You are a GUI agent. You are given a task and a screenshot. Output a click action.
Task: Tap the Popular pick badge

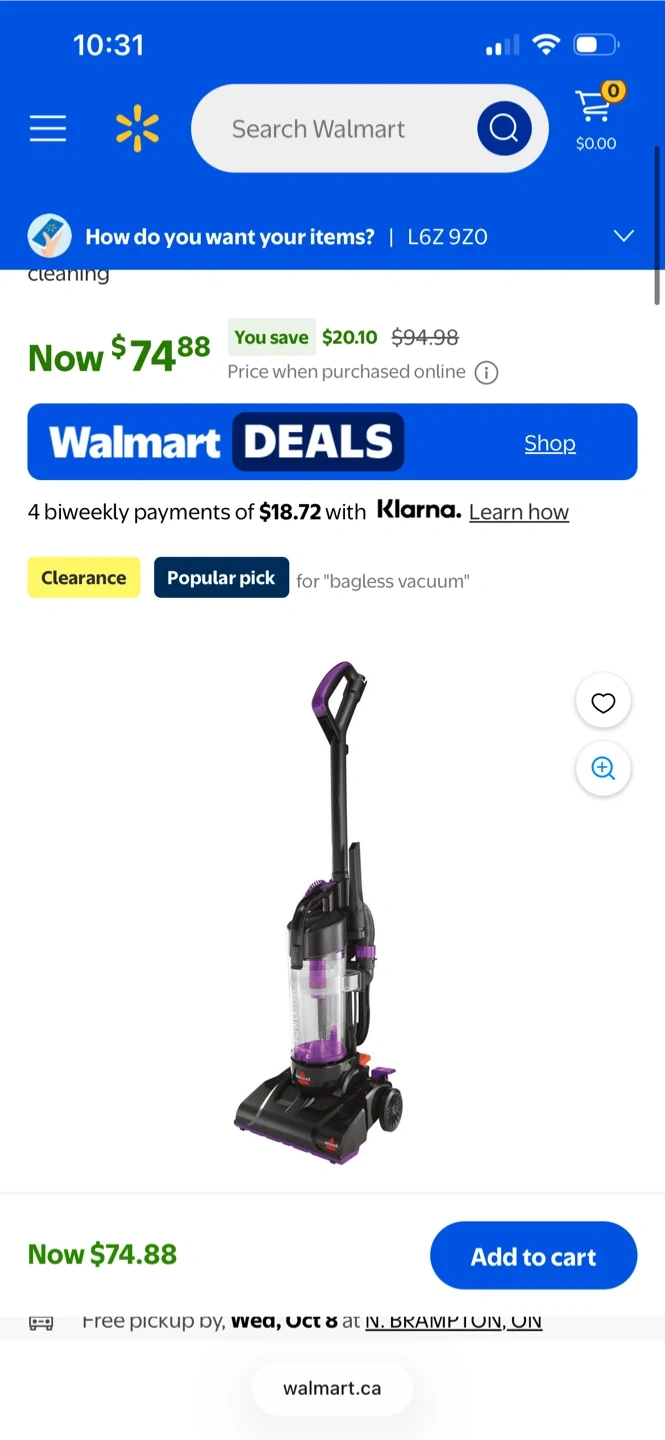tap(221, 578)
